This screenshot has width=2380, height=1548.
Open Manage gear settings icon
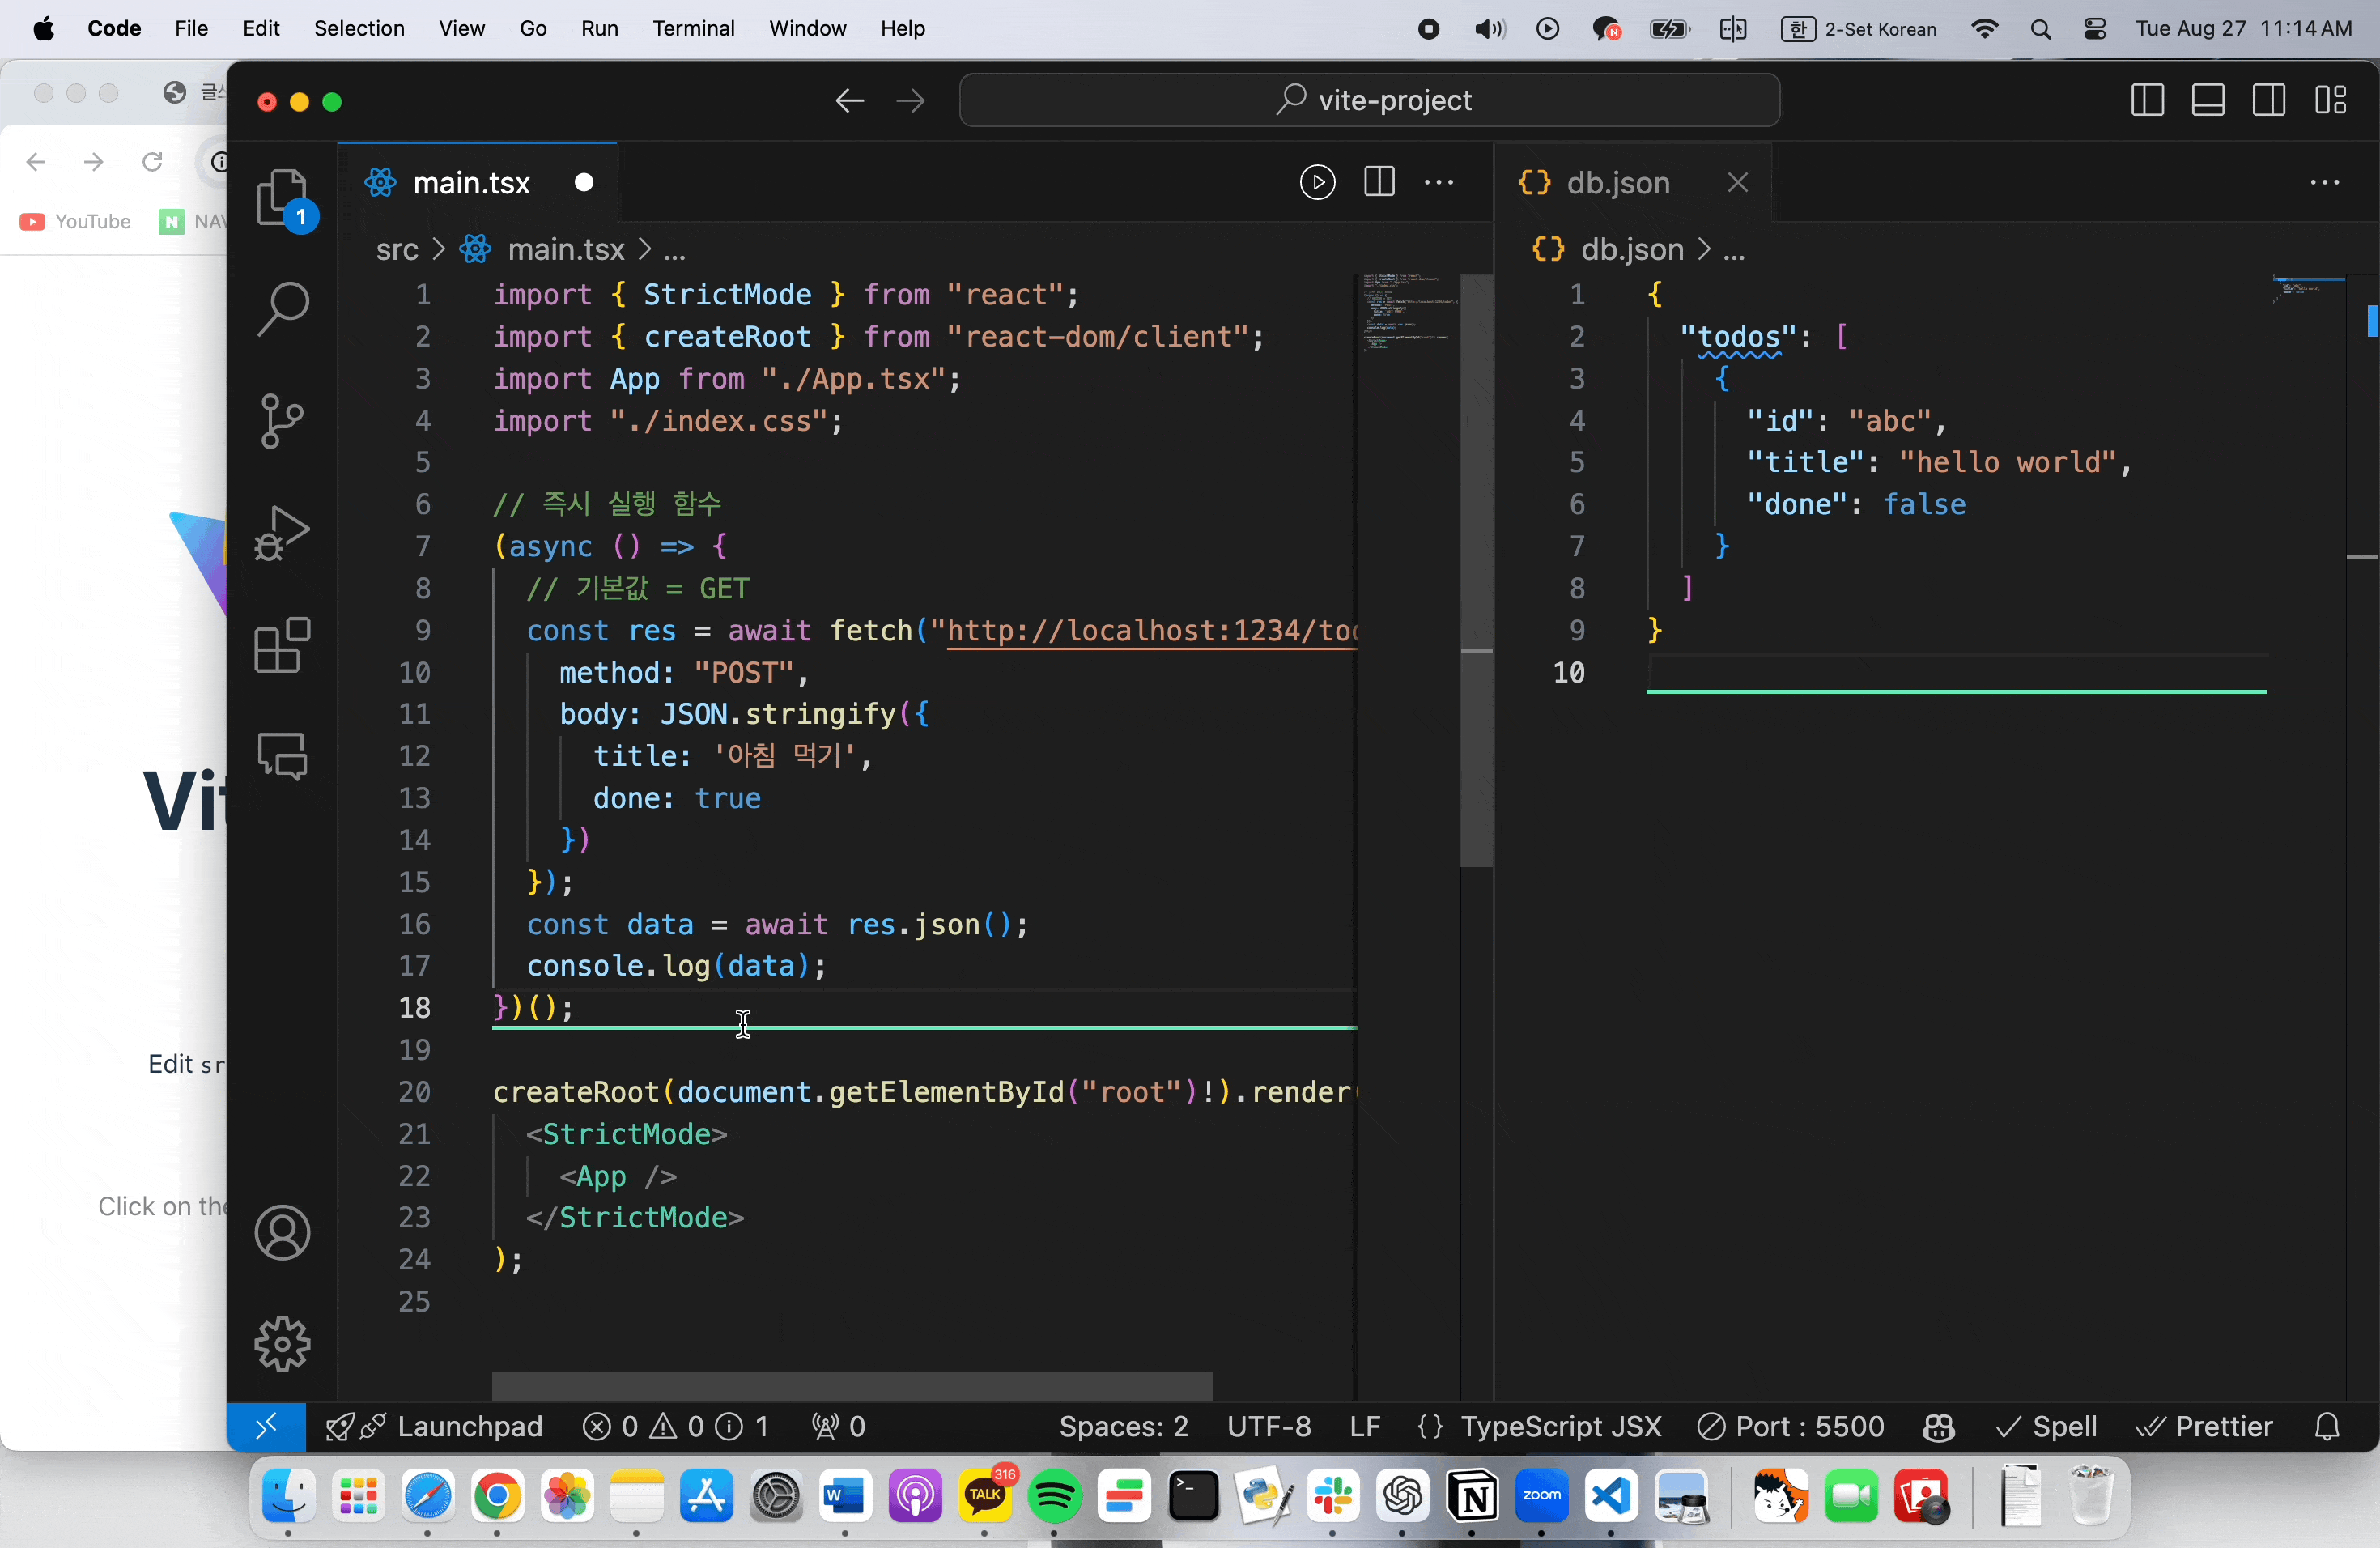[x=283, y=1343]
